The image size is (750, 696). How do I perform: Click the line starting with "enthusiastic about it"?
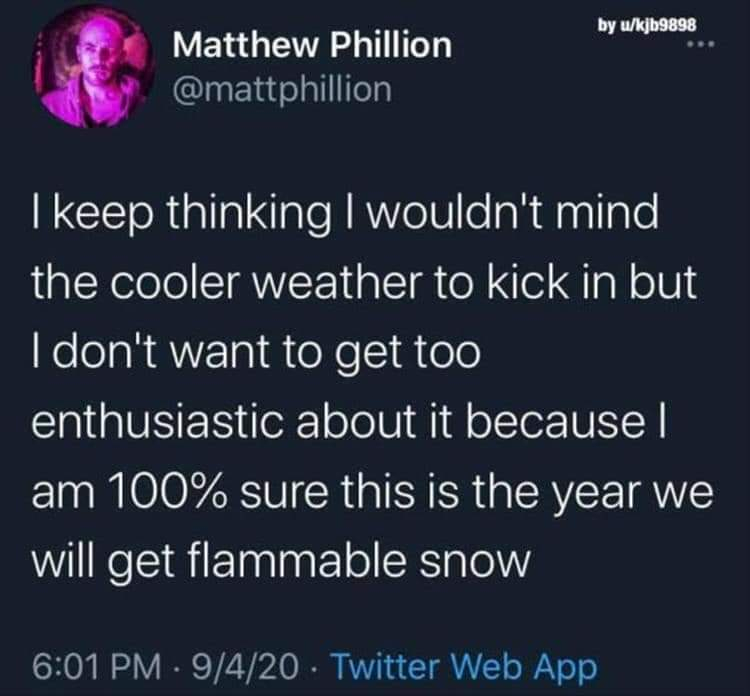click(349, 421)
